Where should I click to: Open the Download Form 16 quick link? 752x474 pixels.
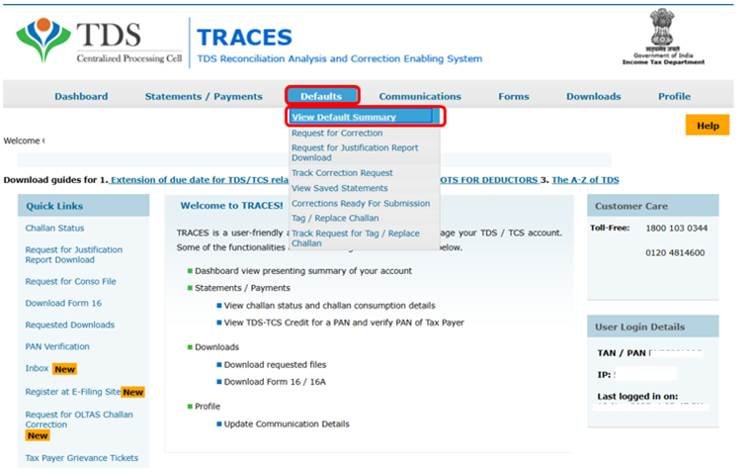[65, 303]
